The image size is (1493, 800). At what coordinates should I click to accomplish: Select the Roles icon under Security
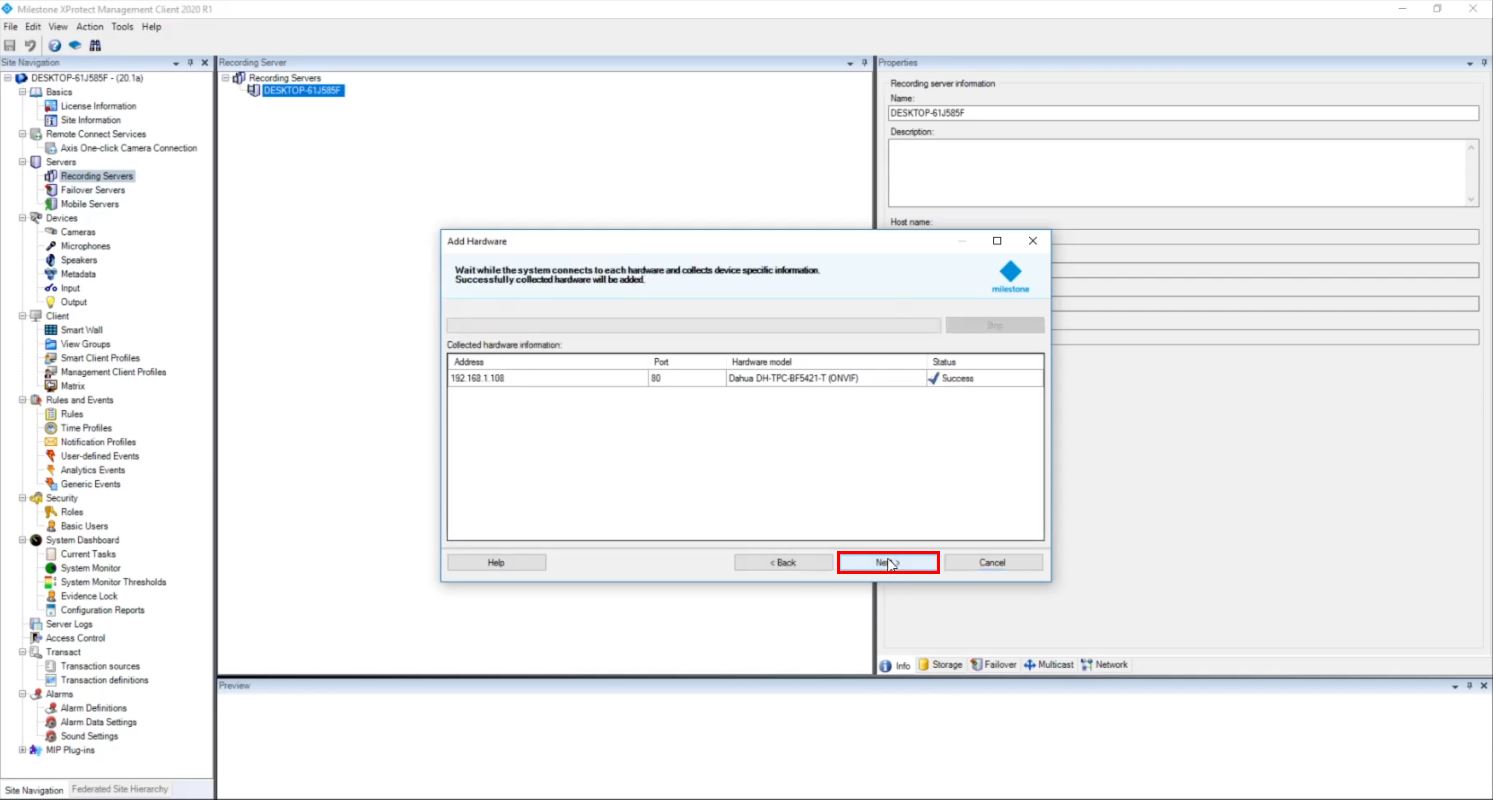click(51, 512)
